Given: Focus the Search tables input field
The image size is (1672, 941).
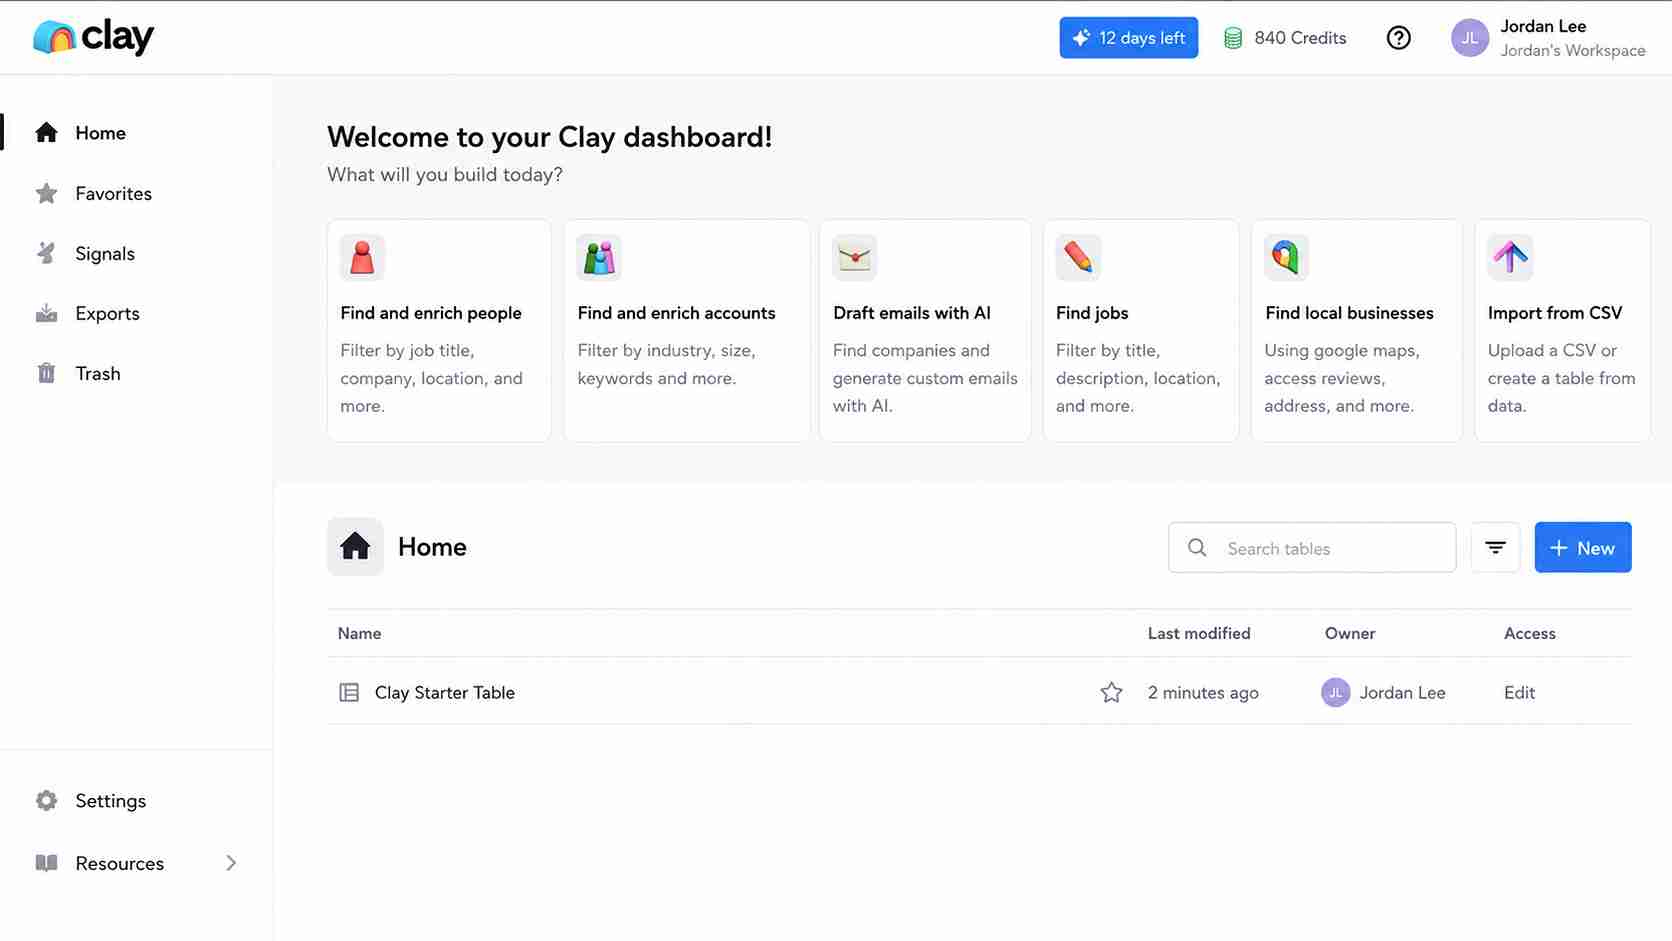Looking at the screenshot, I should pyautogui.click(x=1312, y=547).
